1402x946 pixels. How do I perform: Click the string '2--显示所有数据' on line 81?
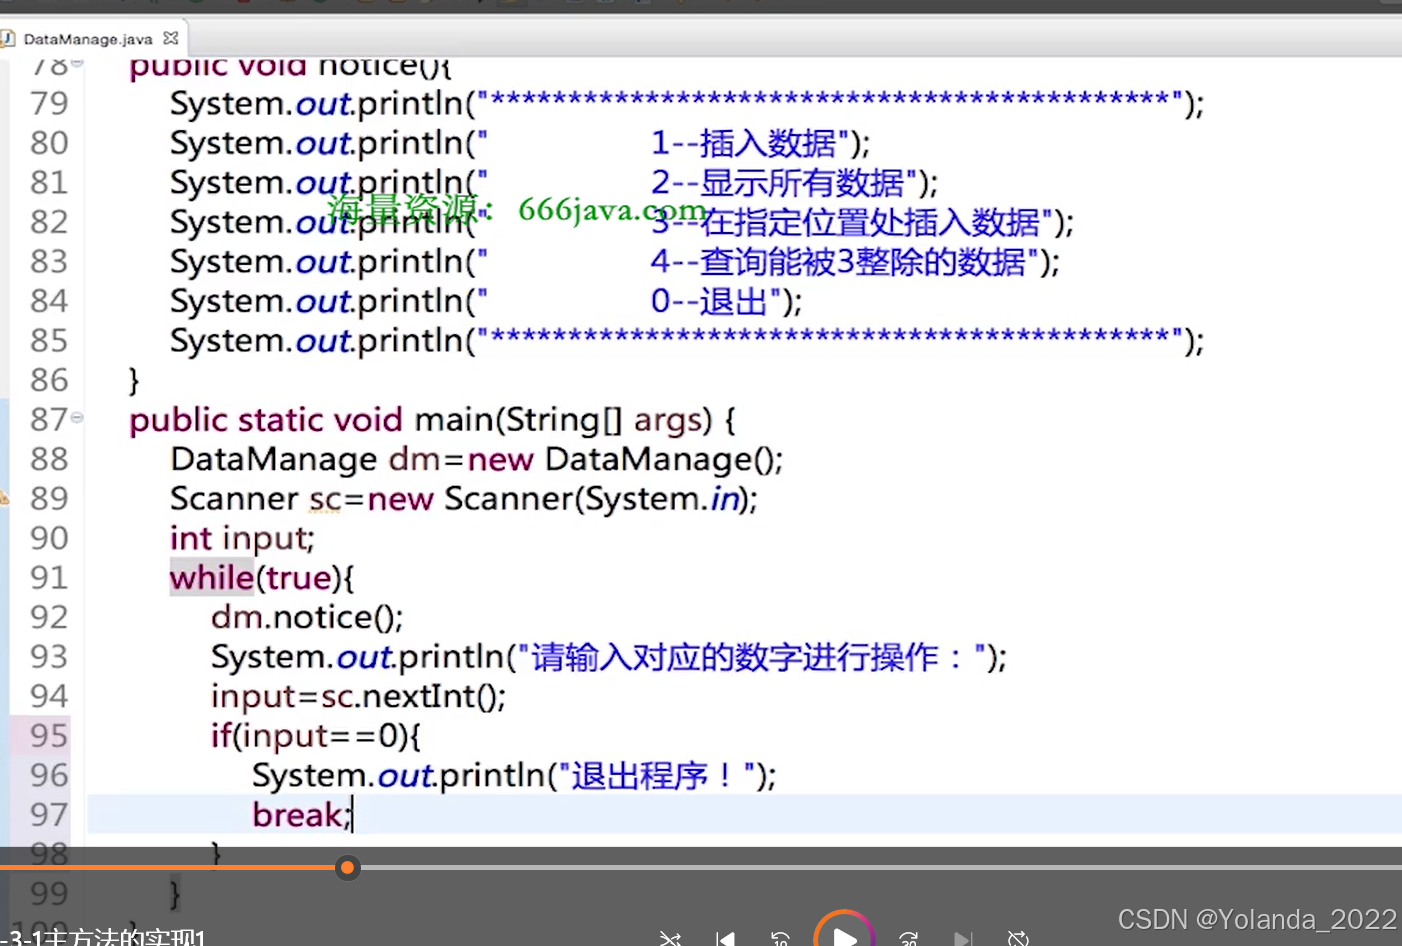click(777, 183)
